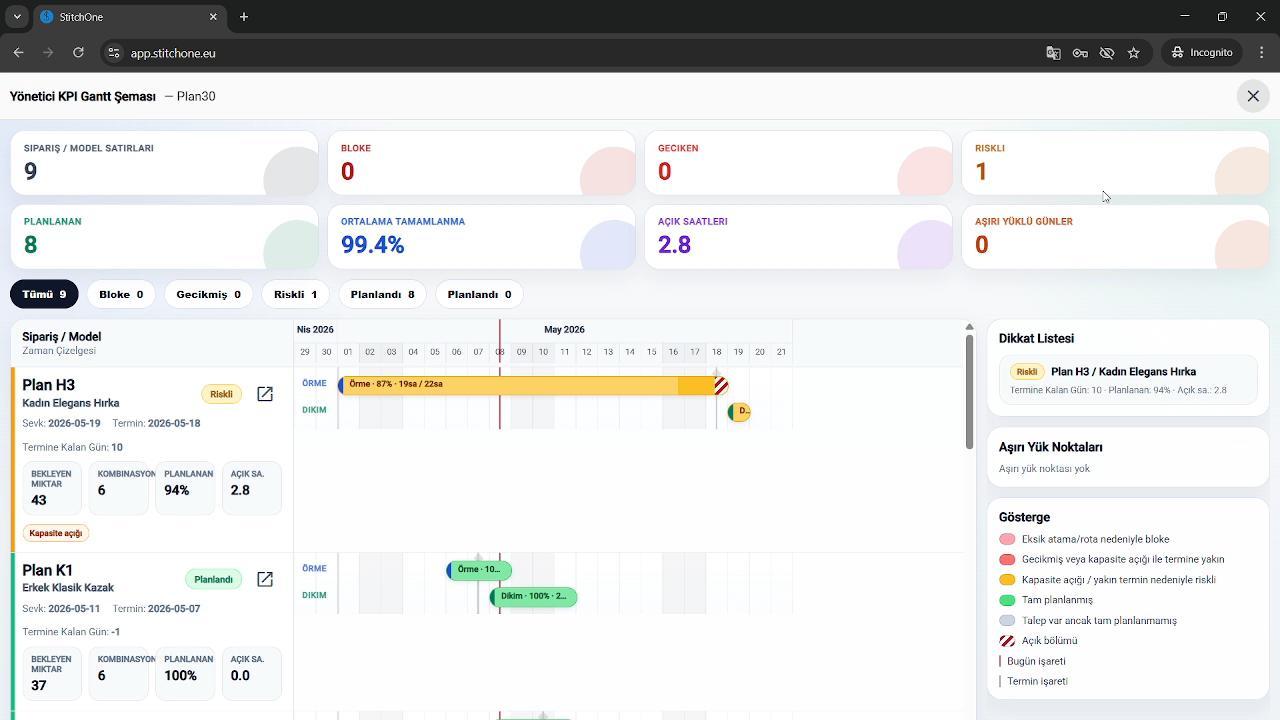Image resolution: width=1280 pixels, height=720 pixels.
Task: Open the browser tab search dropdown
Action: (17, 17)
